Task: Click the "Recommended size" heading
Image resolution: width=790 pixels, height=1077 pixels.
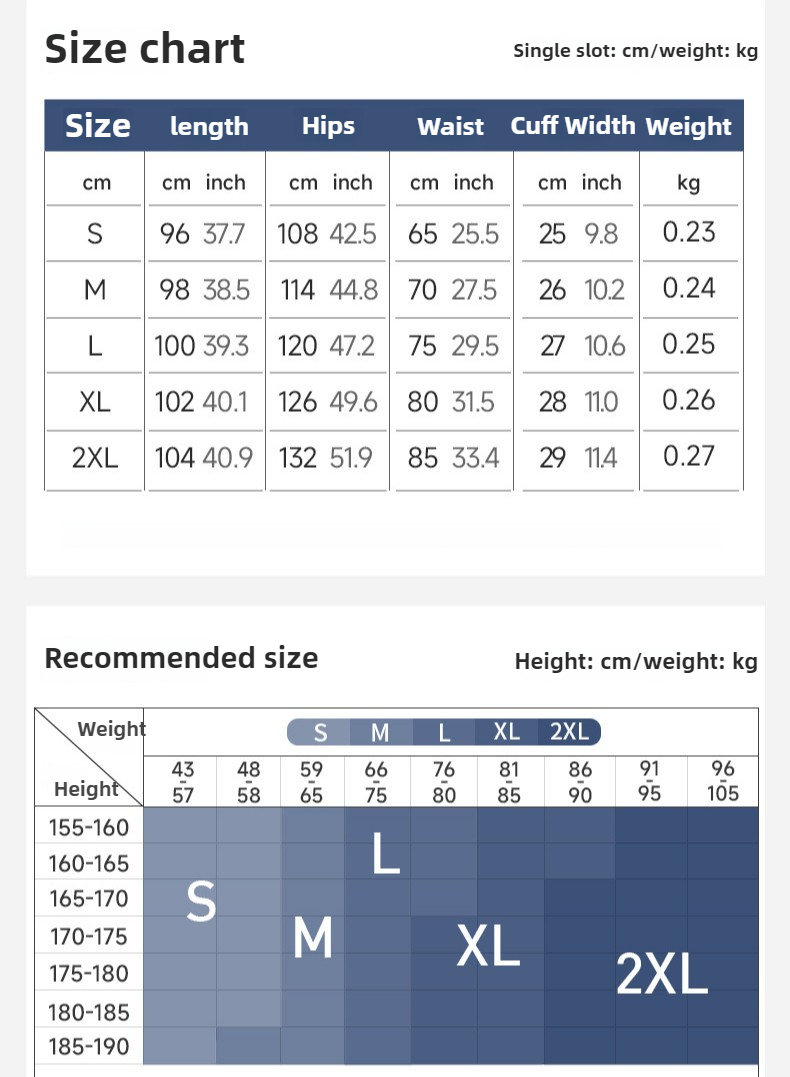Action: 181,658
